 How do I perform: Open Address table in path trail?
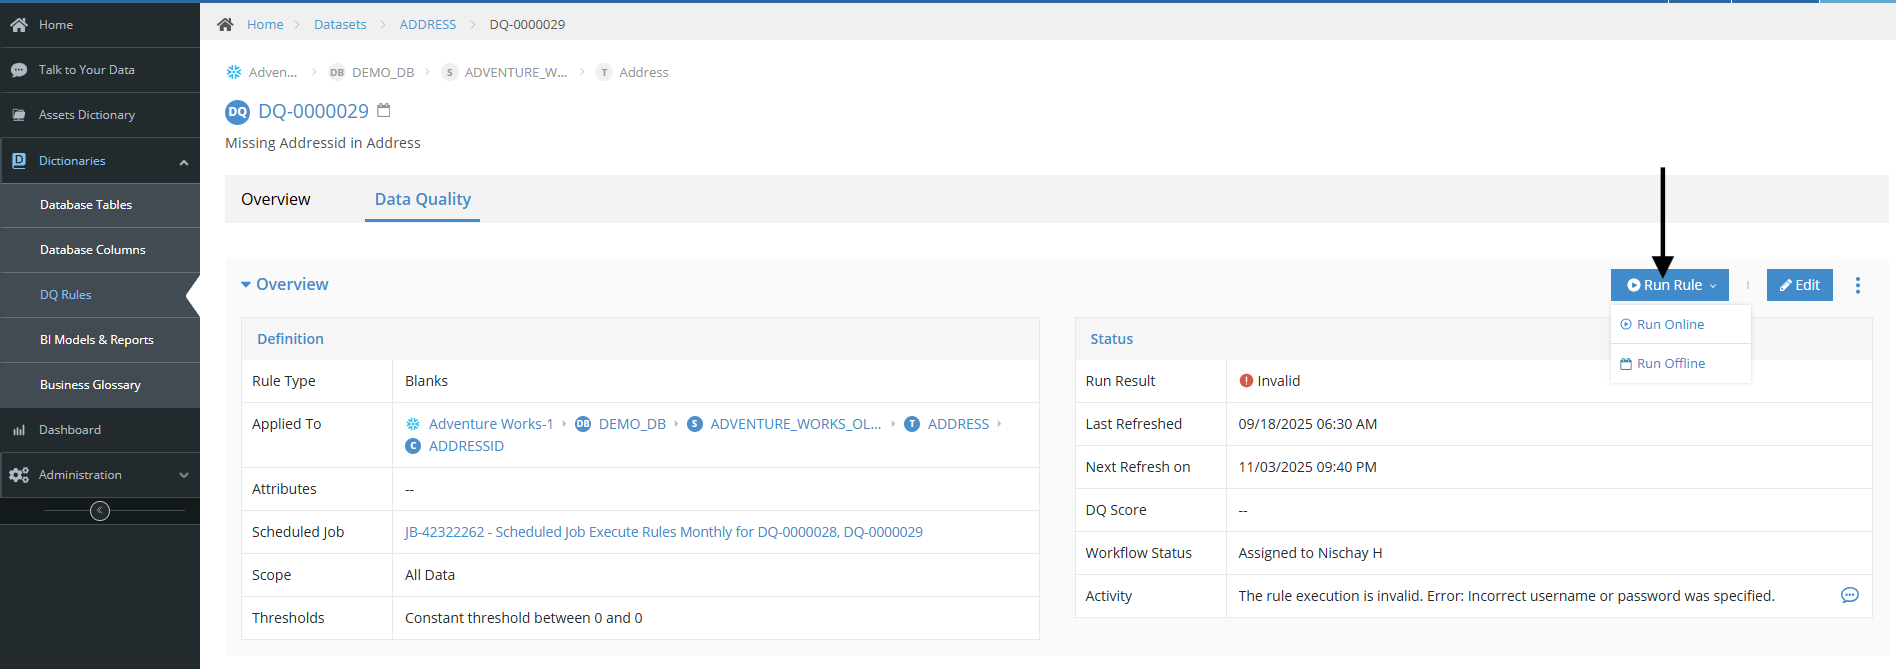tap(644, 72)
